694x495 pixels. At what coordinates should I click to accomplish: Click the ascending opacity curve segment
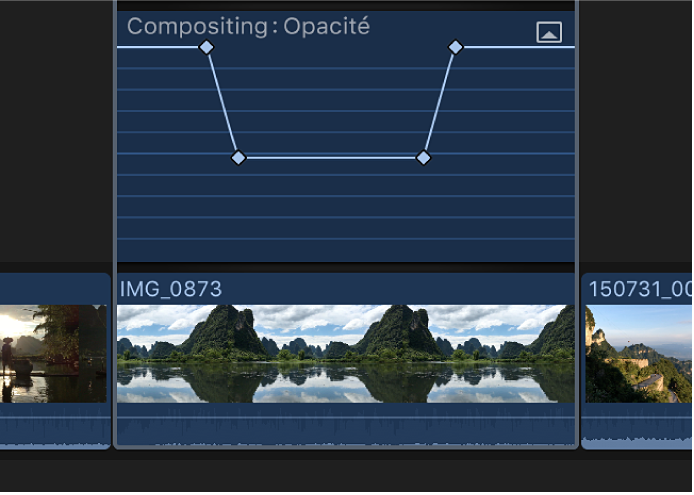click(x=440, y=102)
